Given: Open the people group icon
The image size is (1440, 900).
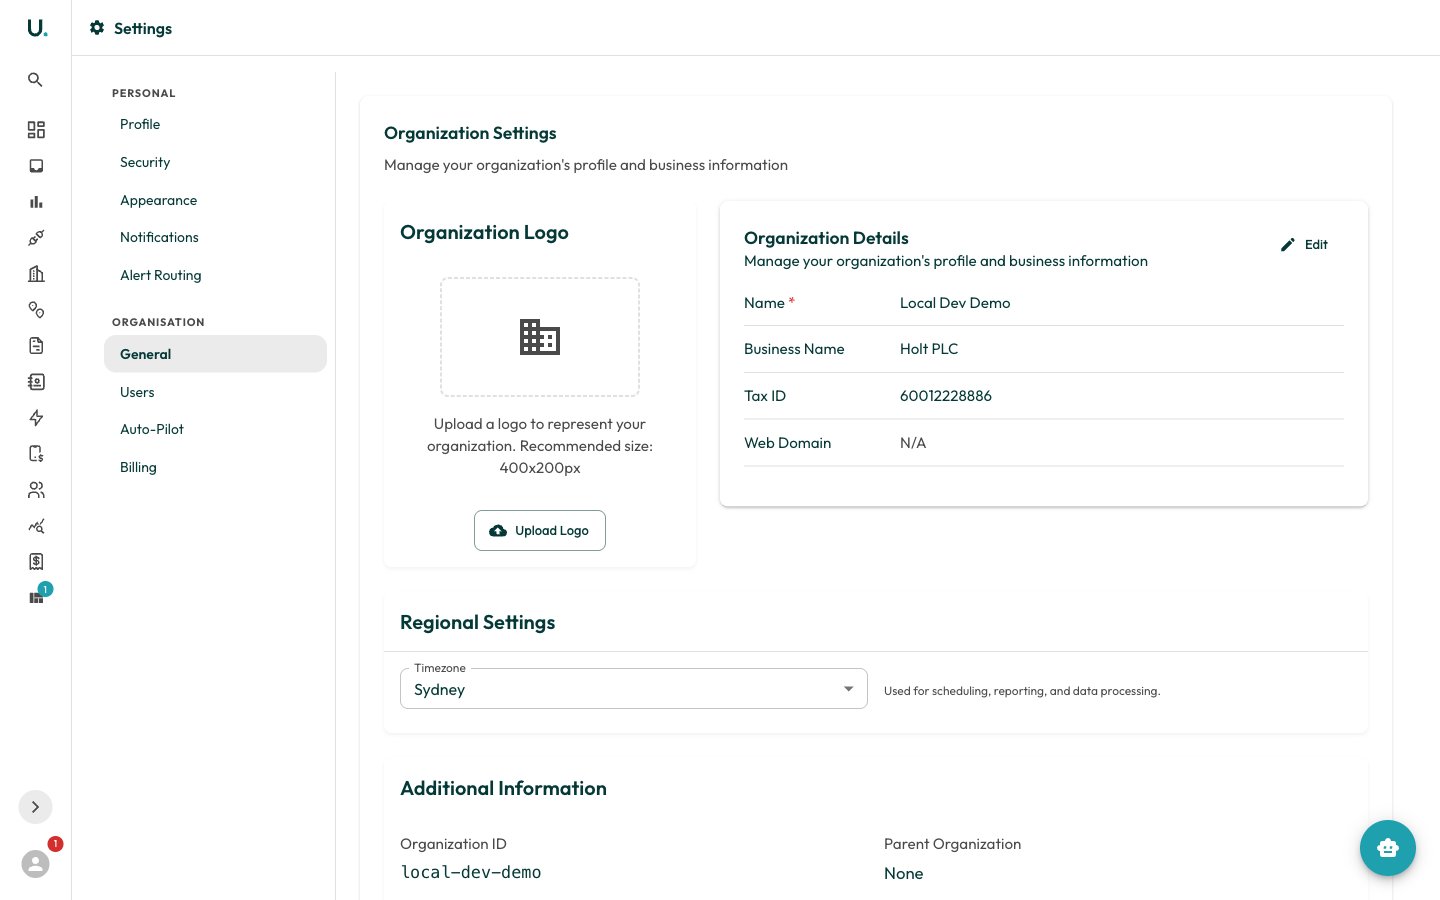Looking at the screenshot, I should pyautogui.click(x=36, y=490).
